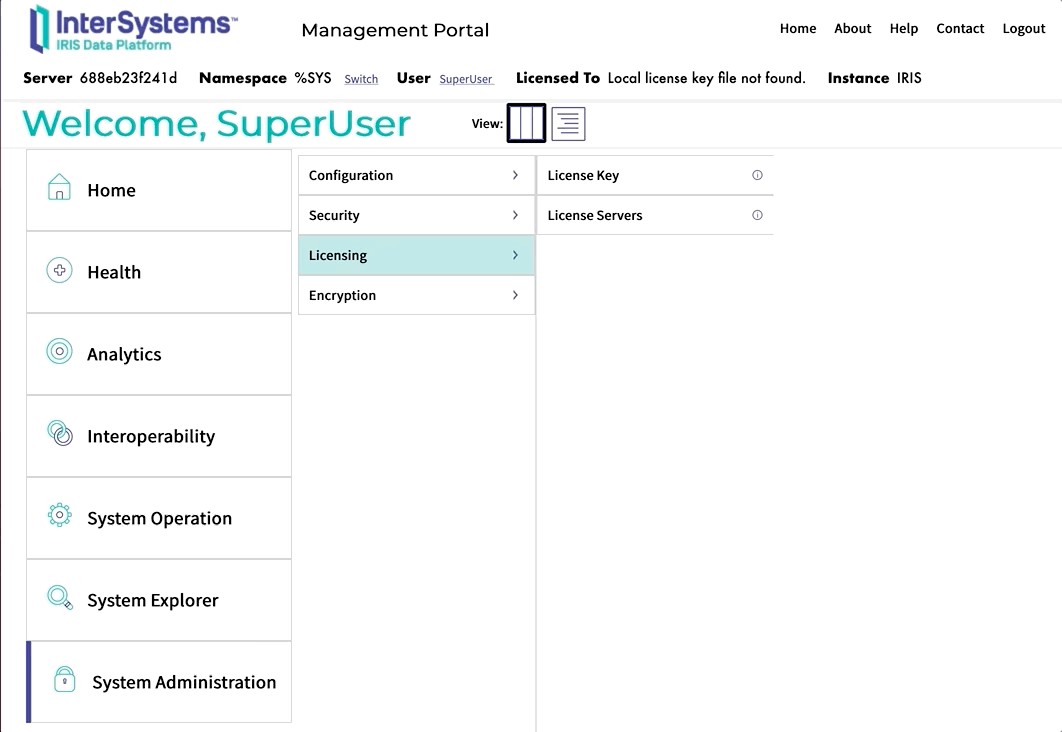
Task: Expand the Encryption submenu
Action: [515, 295]
